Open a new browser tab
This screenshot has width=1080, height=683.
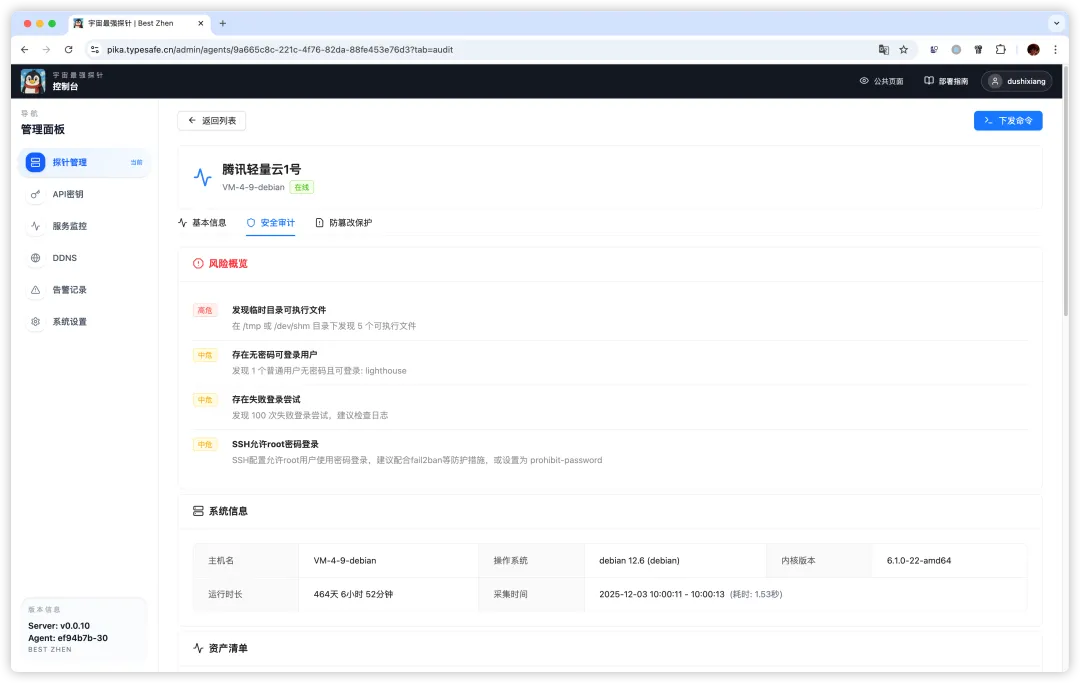(x=222, y=23)
